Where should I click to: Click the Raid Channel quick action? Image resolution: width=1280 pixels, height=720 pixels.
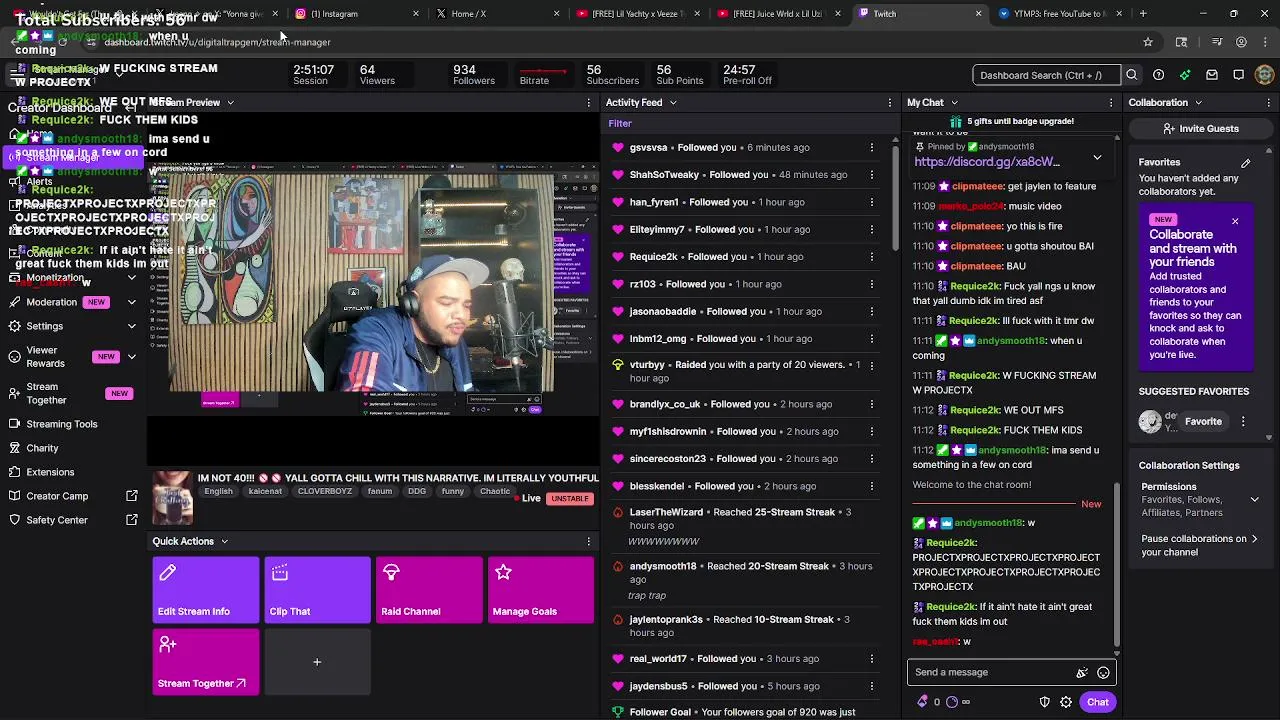tap(429, 590)
